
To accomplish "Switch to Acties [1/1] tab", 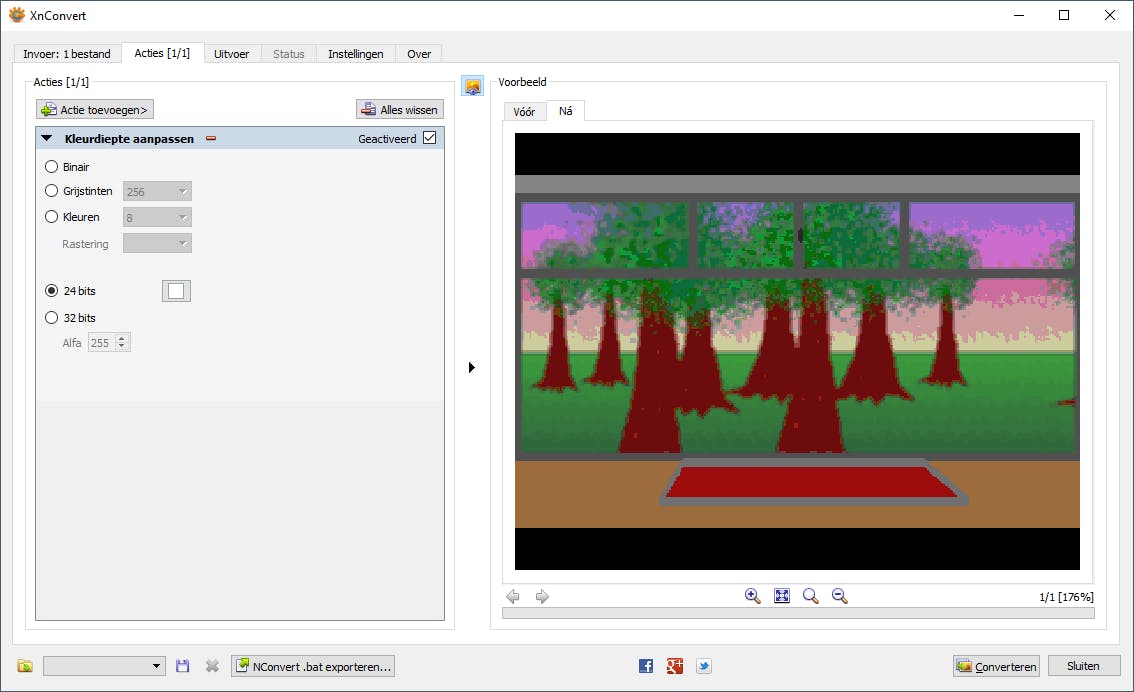I will tap(162, 54).
